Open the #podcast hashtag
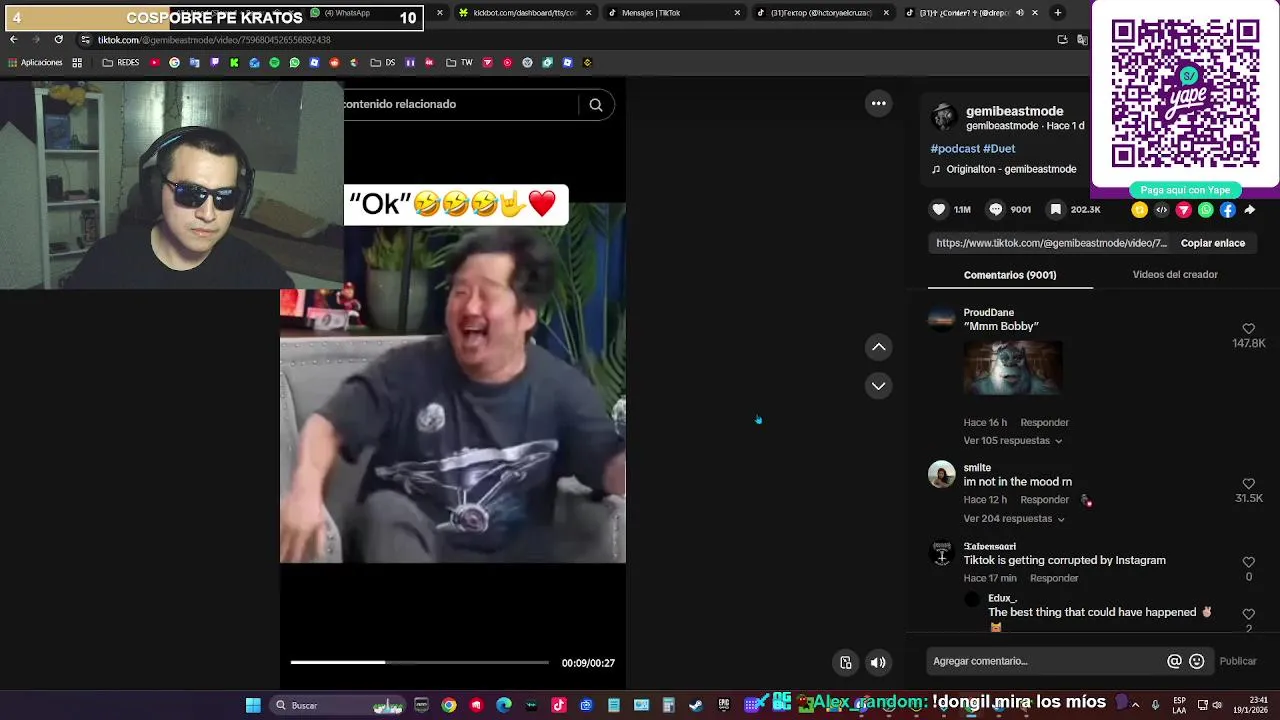 click(x=955, y=148)
